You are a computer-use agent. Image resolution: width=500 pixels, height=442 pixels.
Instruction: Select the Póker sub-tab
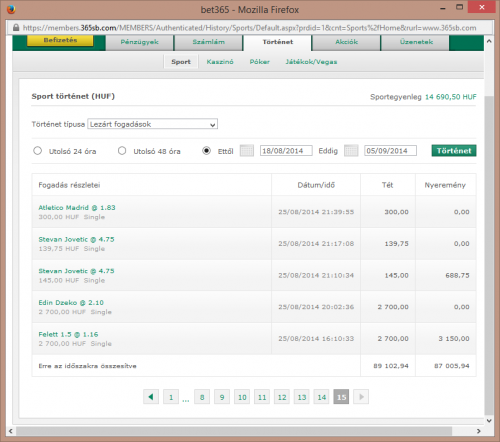[x=260, y=62]
